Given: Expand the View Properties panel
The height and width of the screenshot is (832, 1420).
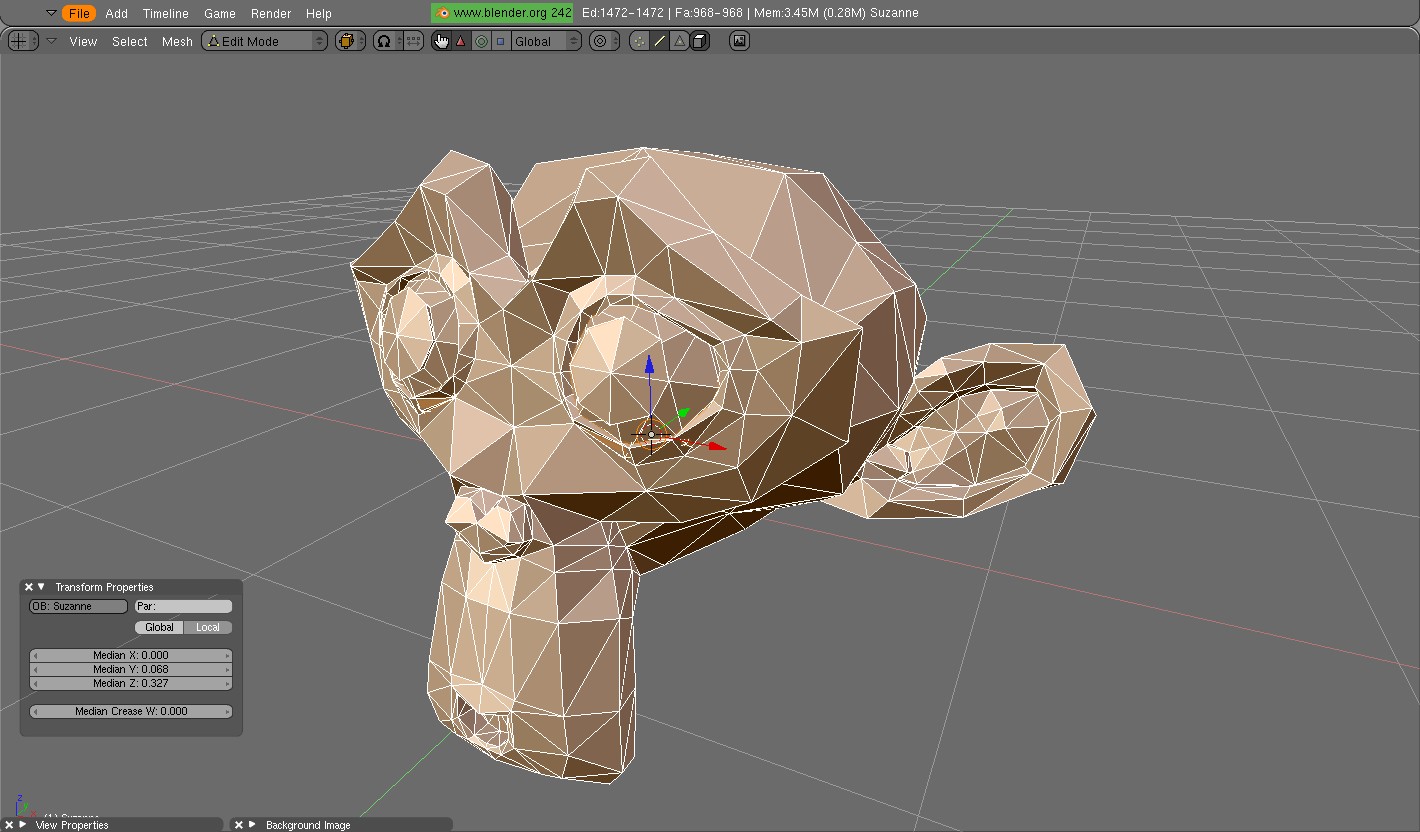Looking at the screenshot, I should 22,825.
